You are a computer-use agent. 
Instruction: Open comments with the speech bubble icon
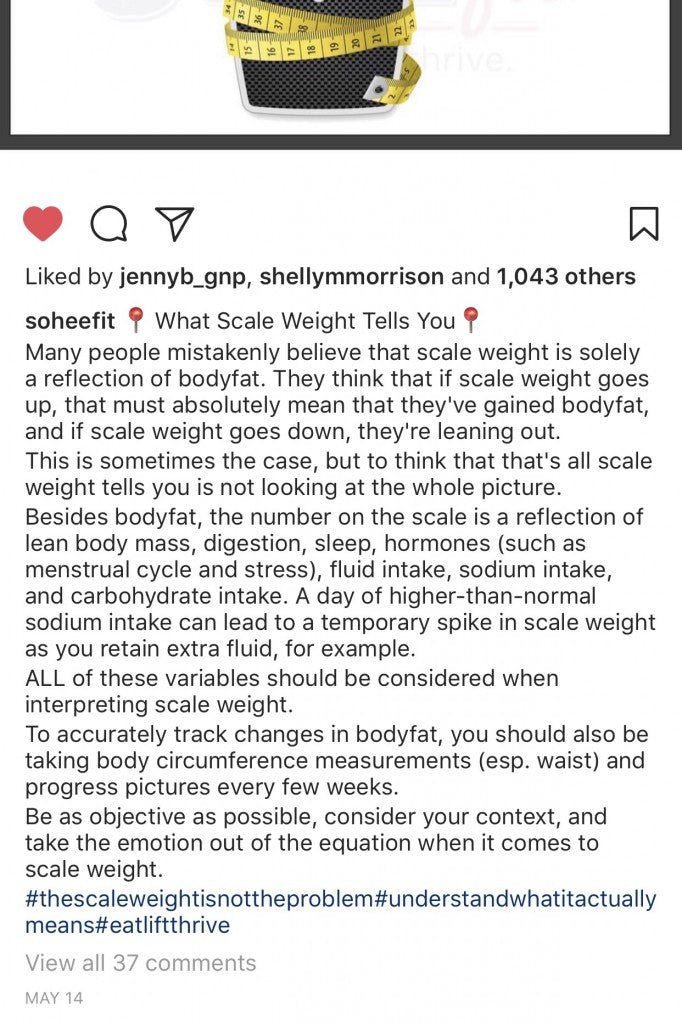[108, 224]
